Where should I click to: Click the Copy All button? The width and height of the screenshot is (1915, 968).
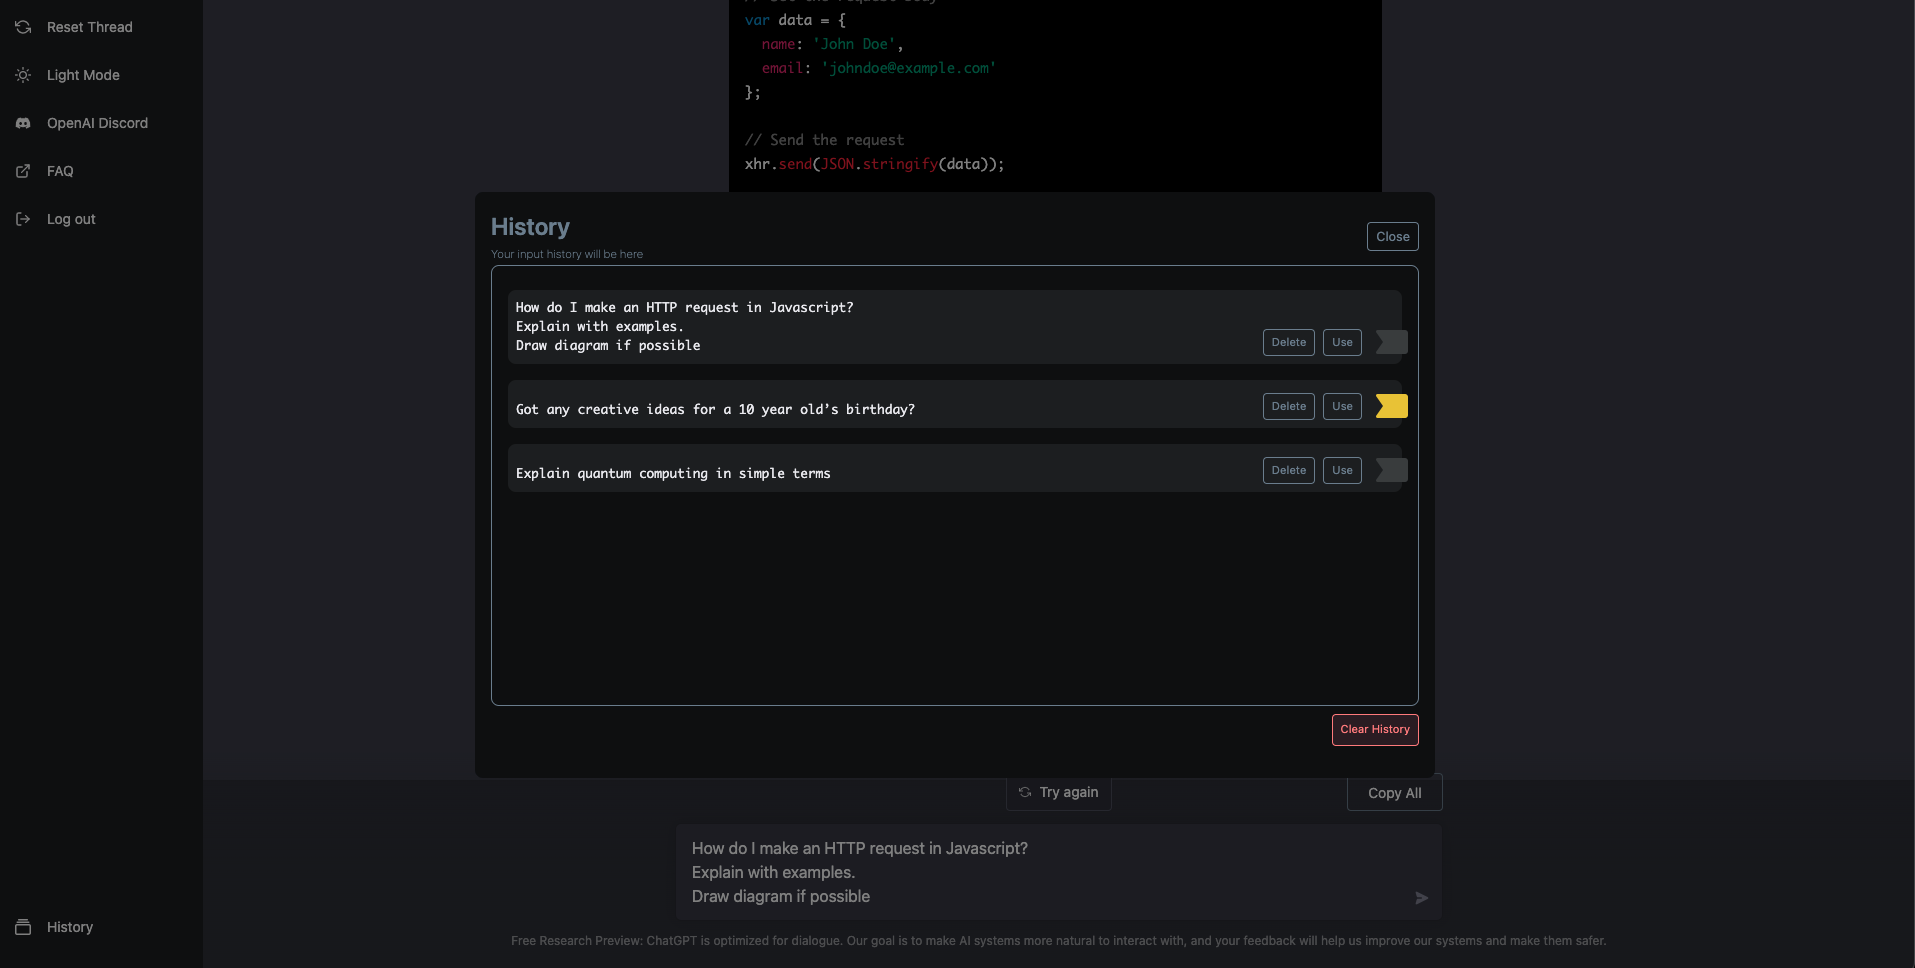pyautogui.click(x=1394, y=793)
